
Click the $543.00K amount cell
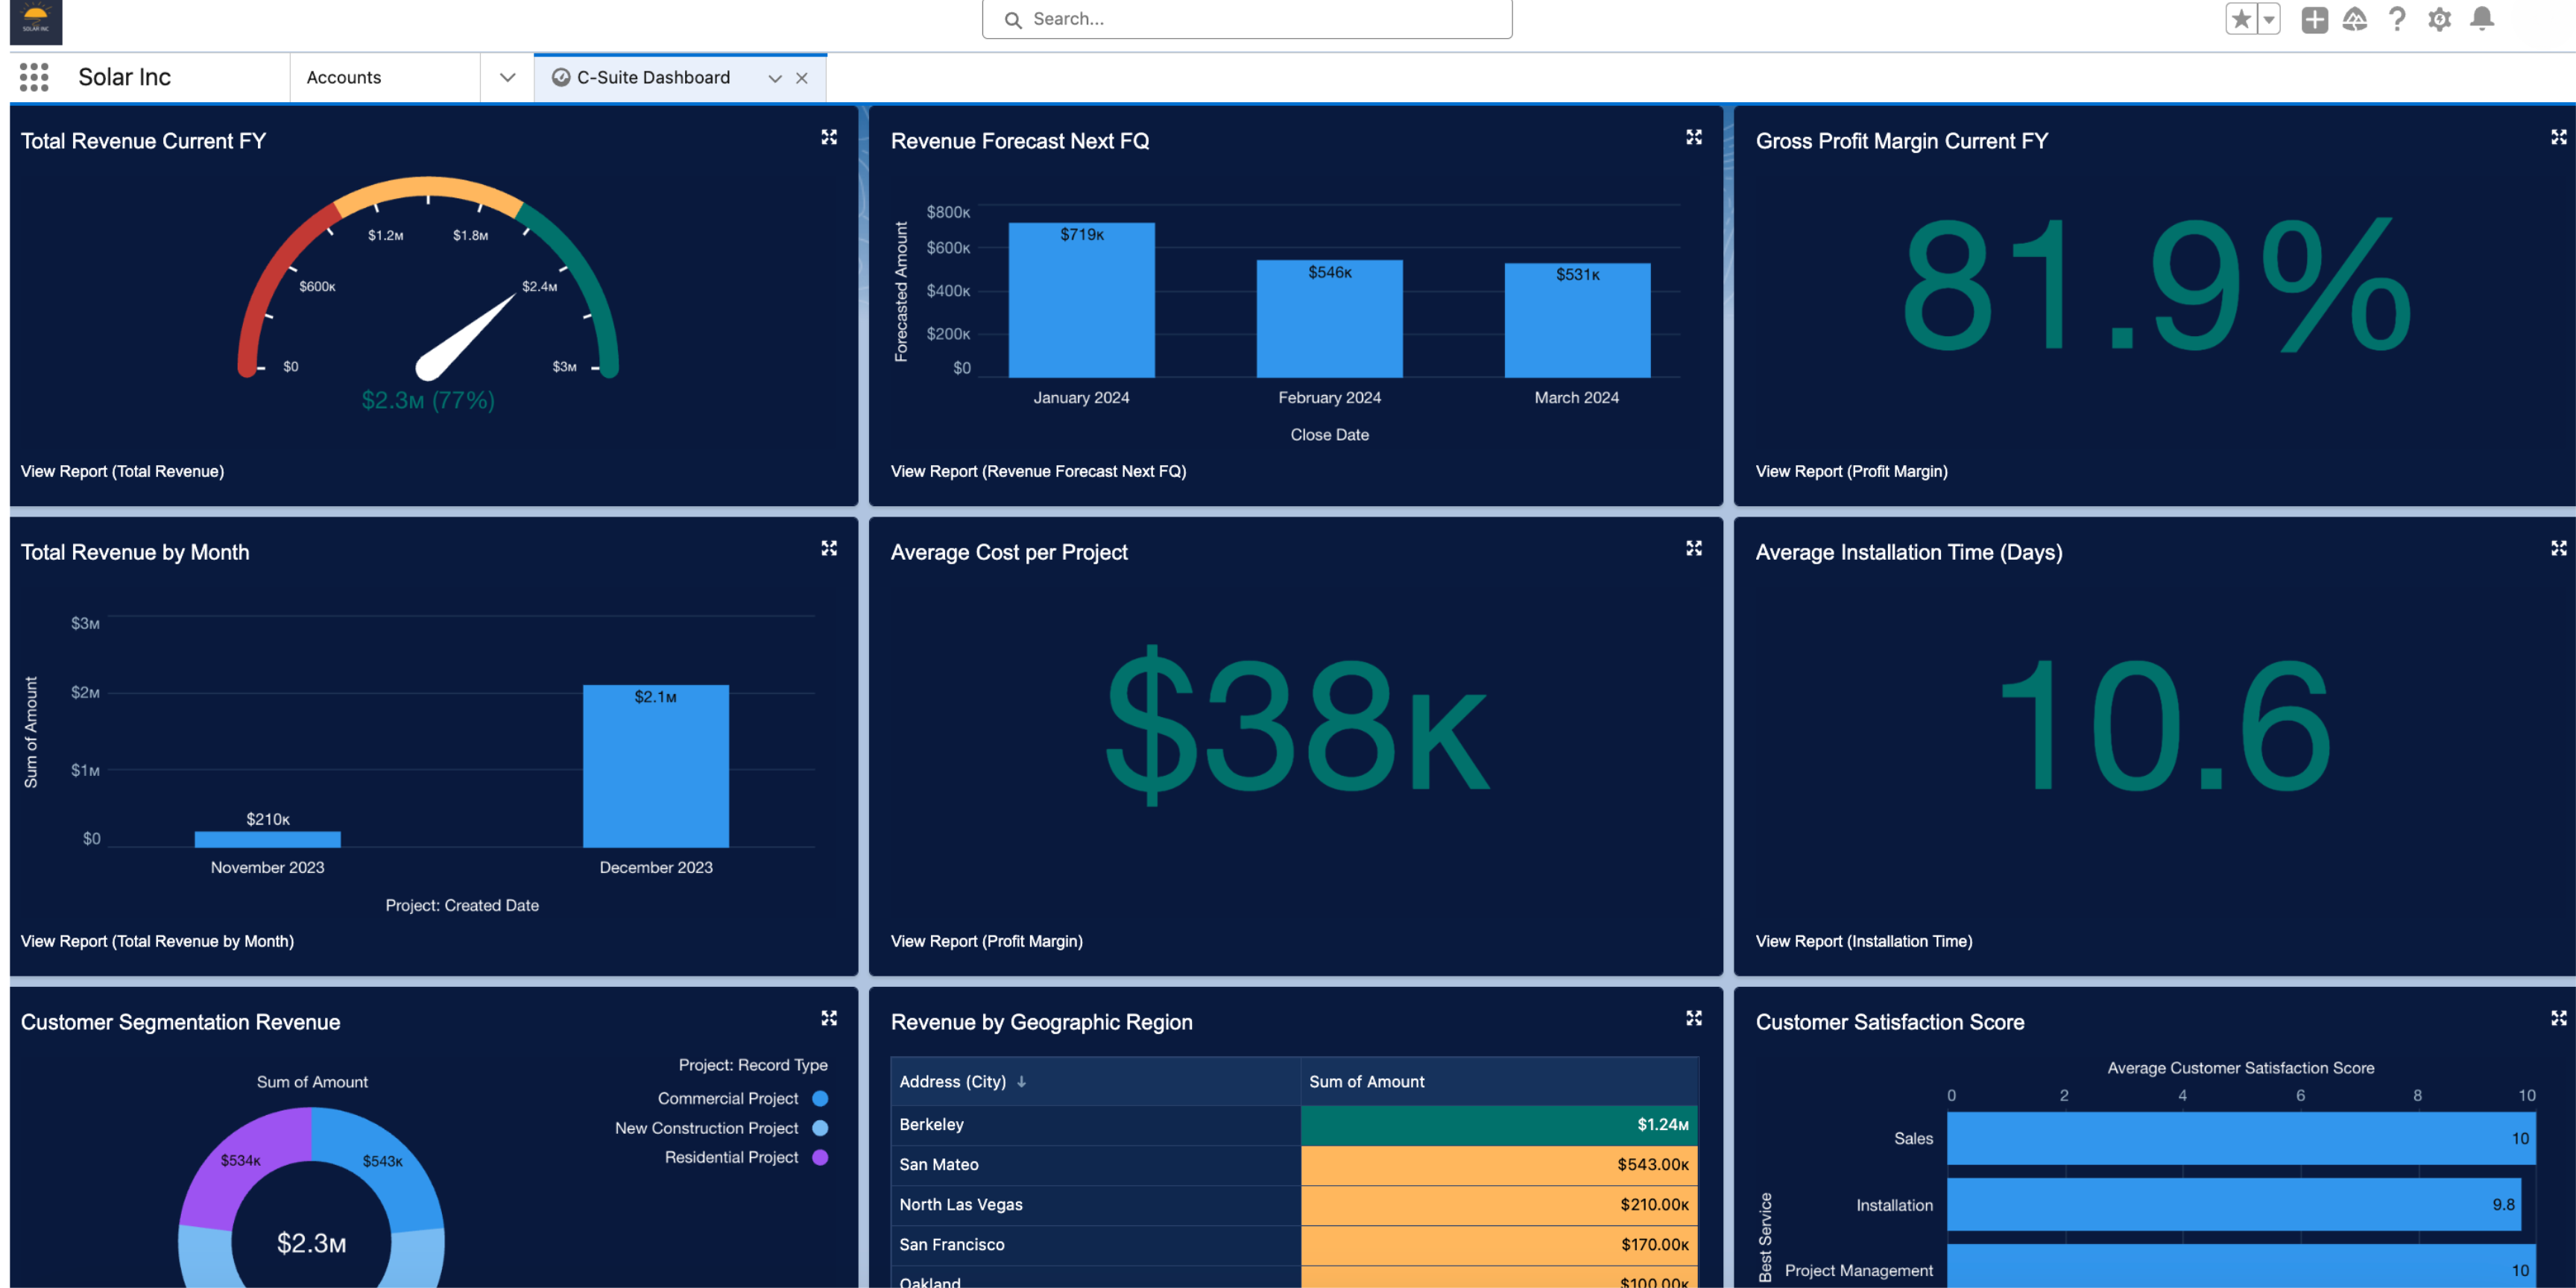[1499, 1165]
